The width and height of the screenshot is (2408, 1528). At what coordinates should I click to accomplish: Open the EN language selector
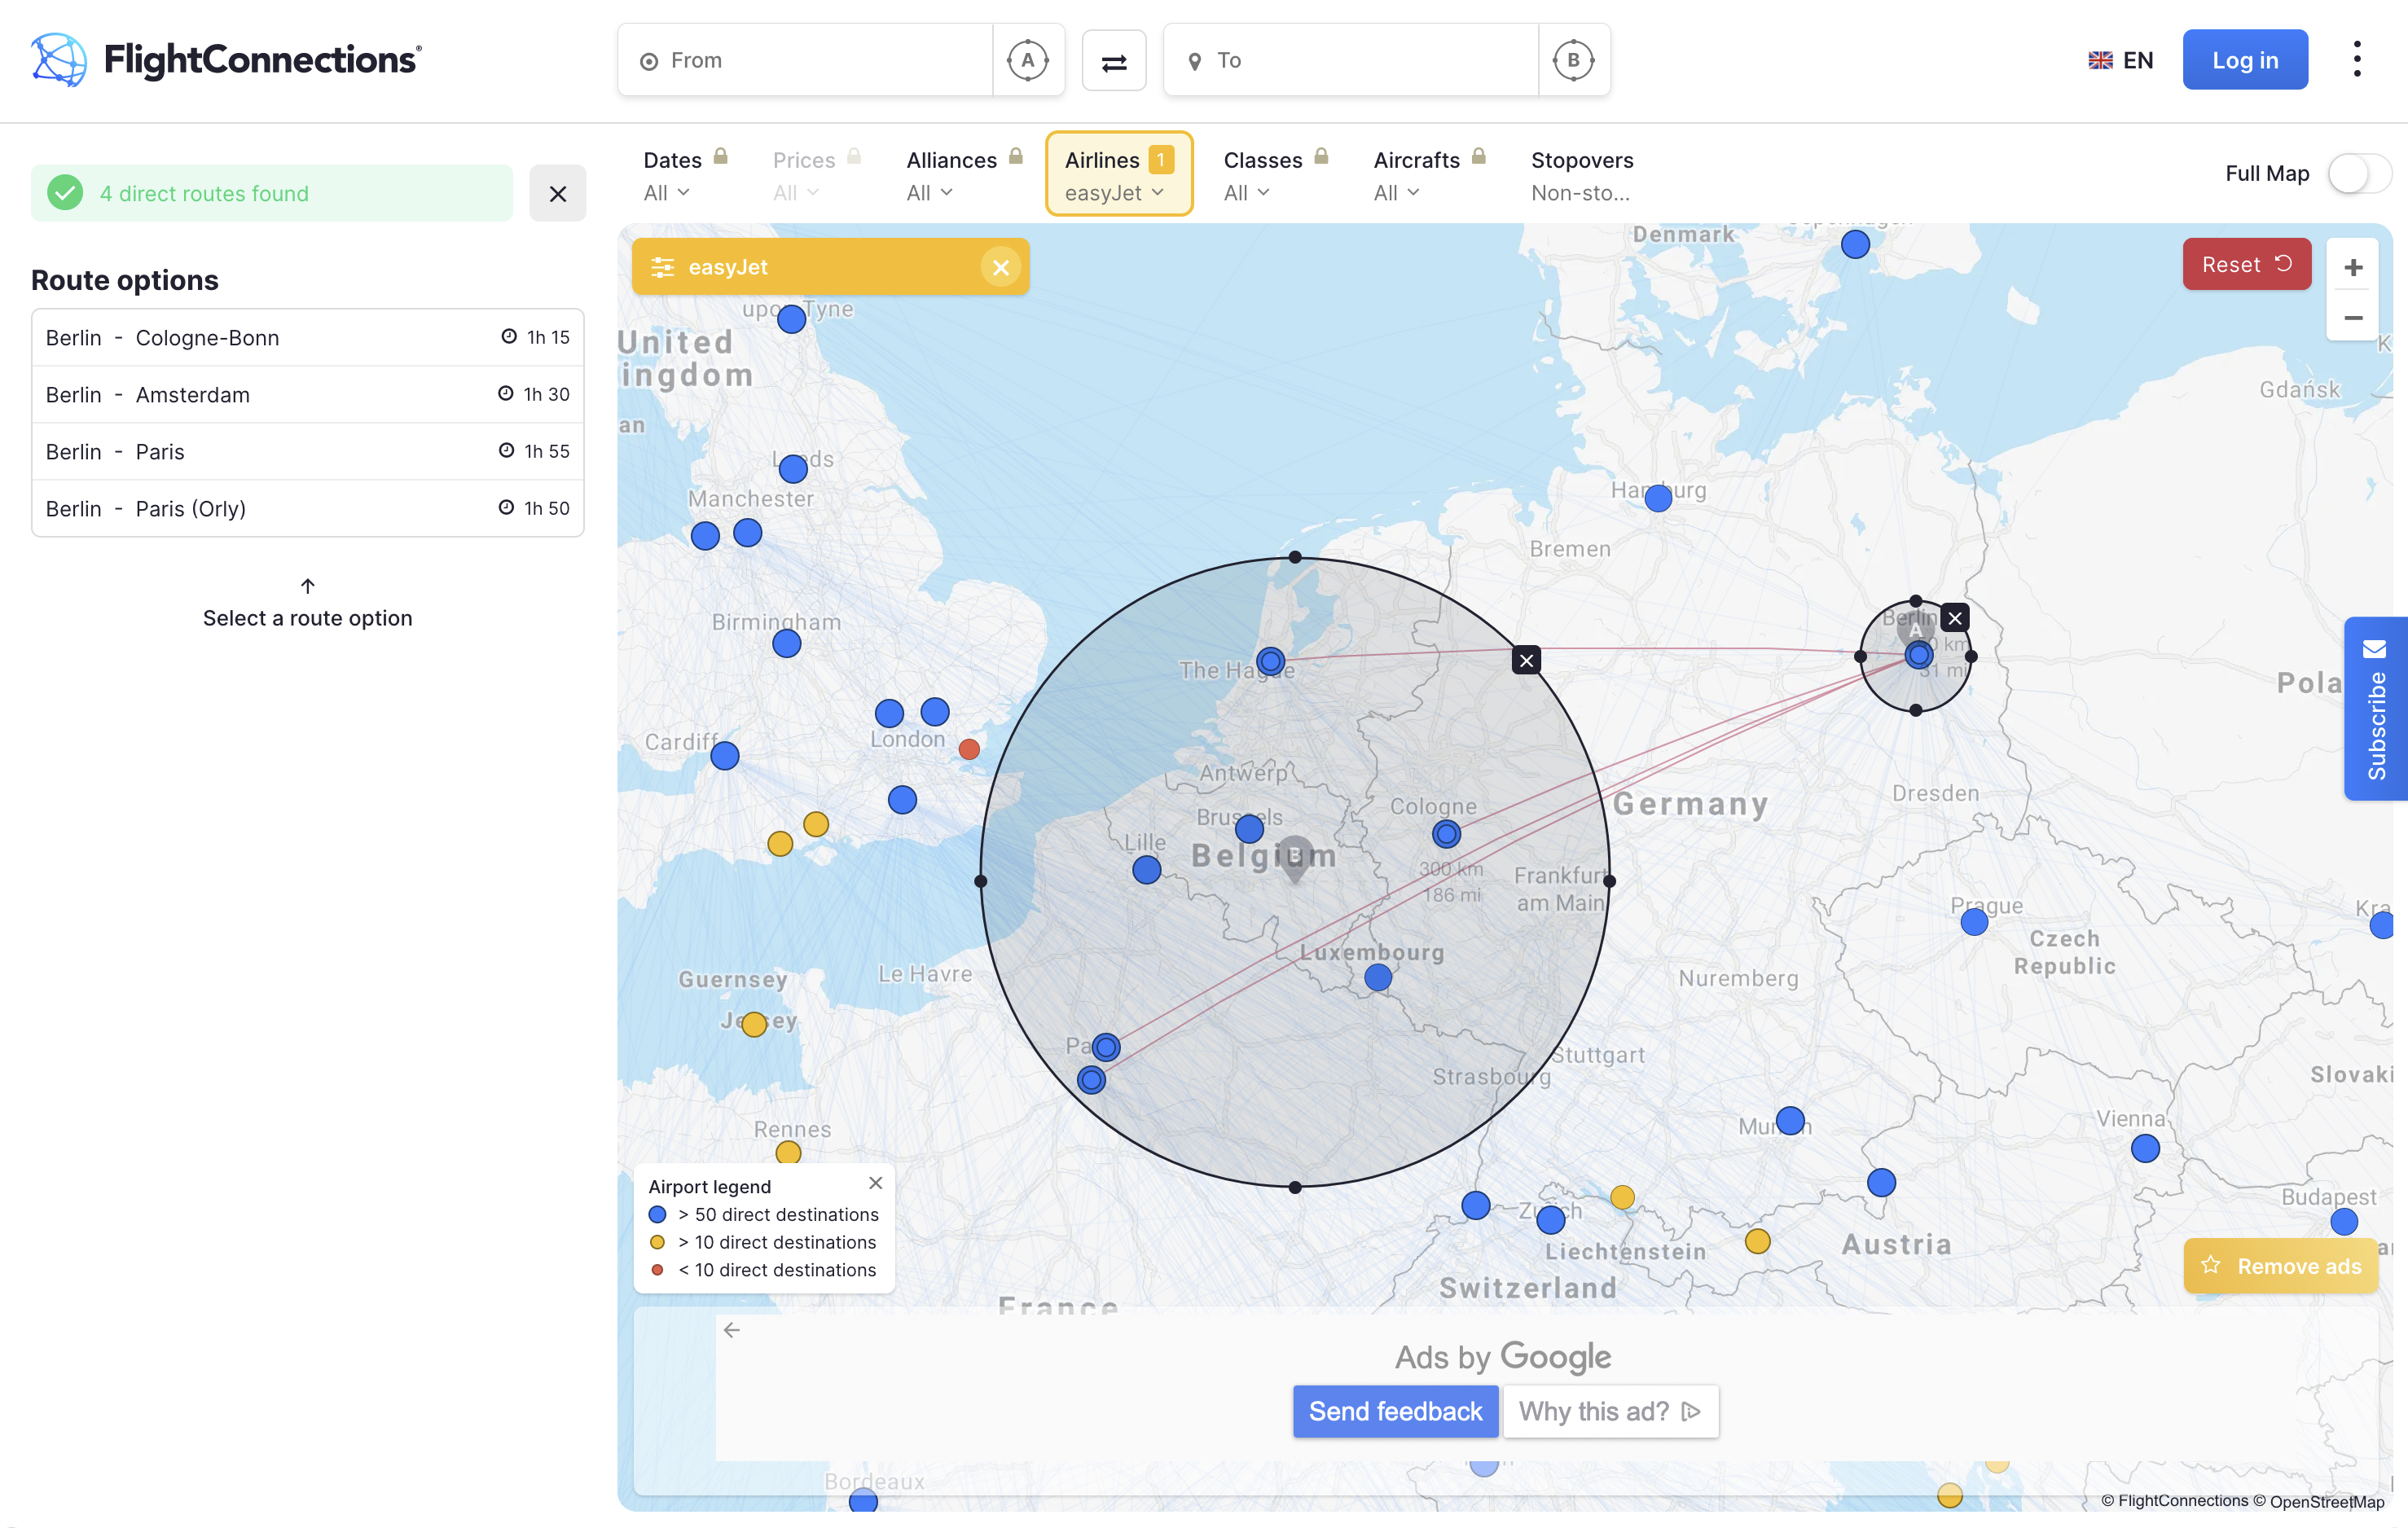click(x=2120, y=61)
